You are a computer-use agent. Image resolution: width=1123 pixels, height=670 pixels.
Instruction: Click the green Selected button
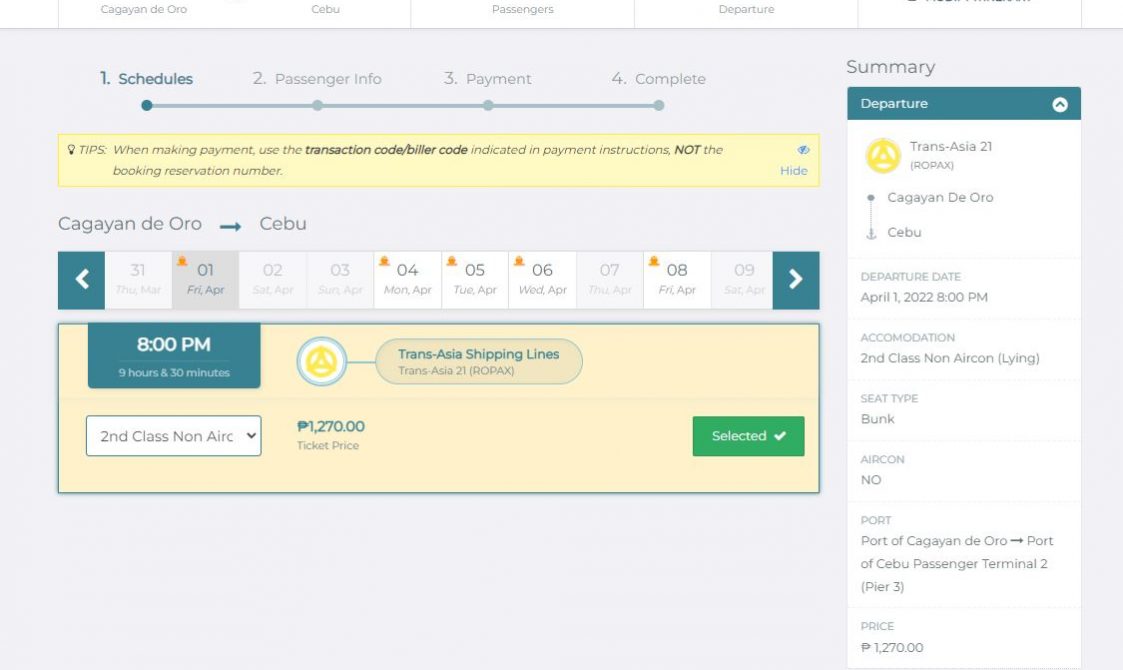[x=748, y=436]
